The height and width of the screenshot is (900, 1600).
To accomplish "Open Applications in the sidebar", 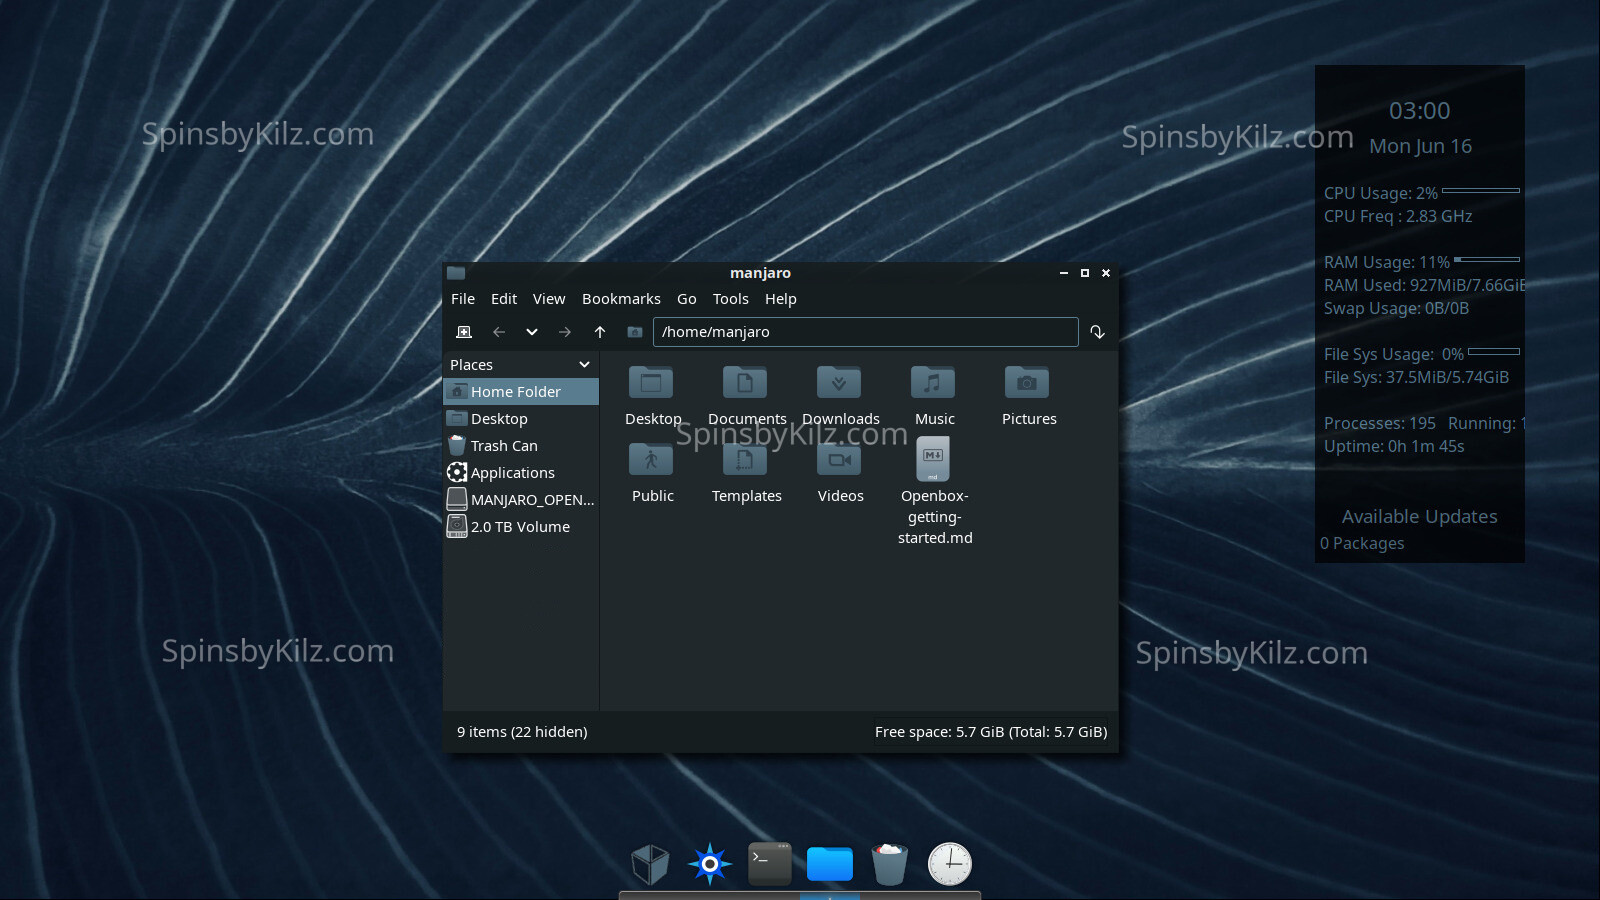I will coord(521,473).
